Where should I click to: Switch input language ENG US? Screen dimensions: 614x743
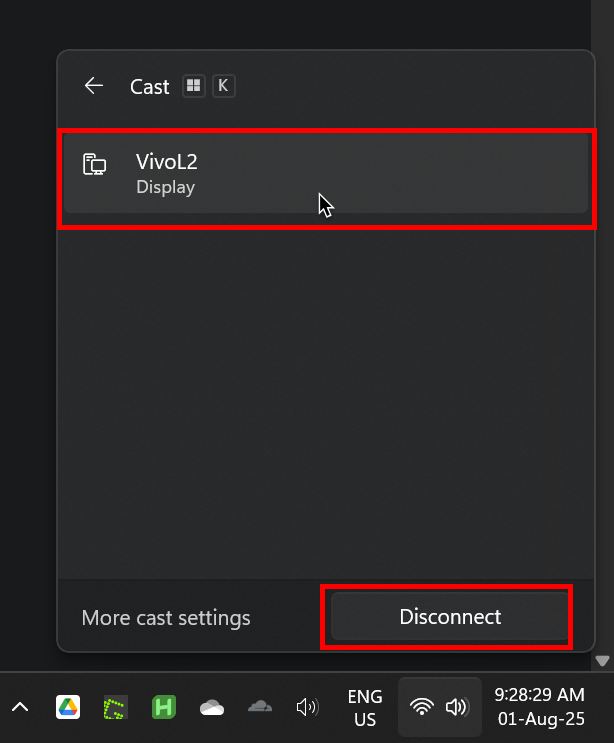[x=365, y=707]
